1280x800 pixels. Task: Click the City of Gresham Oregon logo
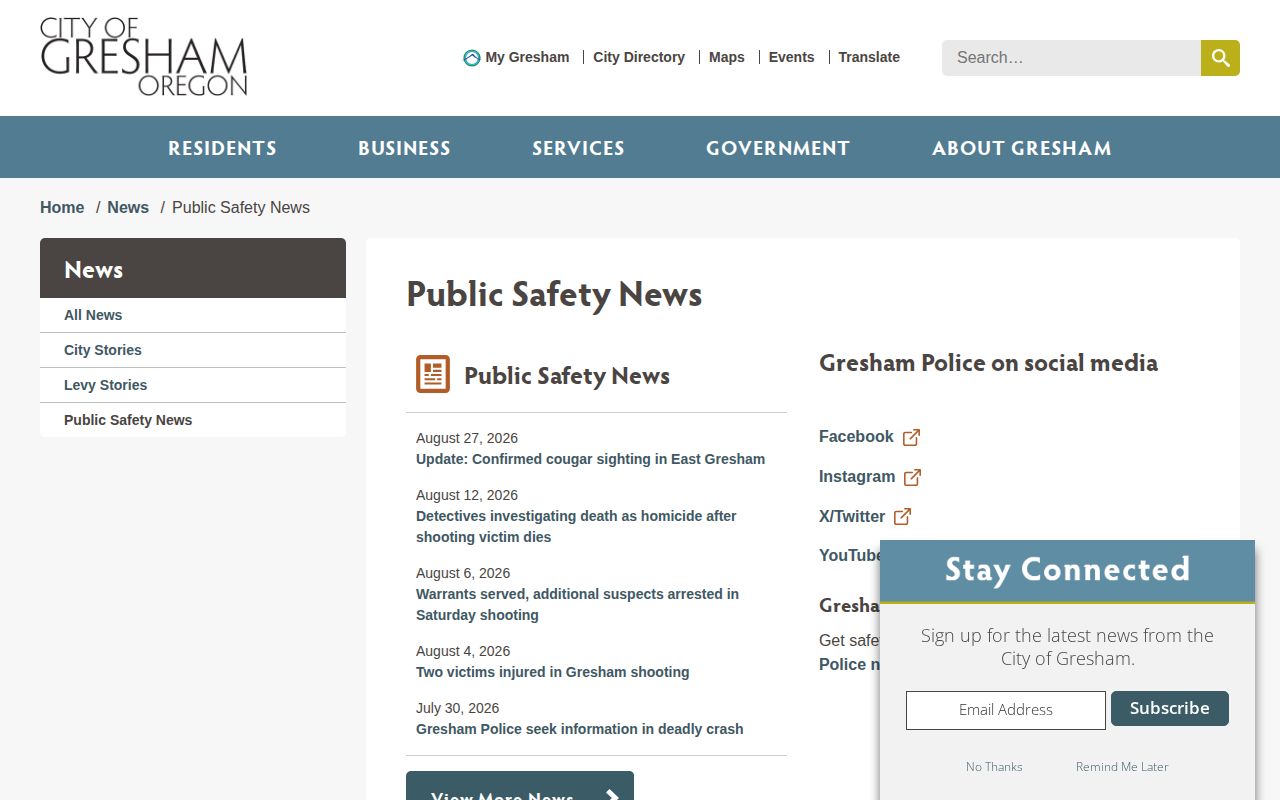pyautogui.click(x=144, y=57)
